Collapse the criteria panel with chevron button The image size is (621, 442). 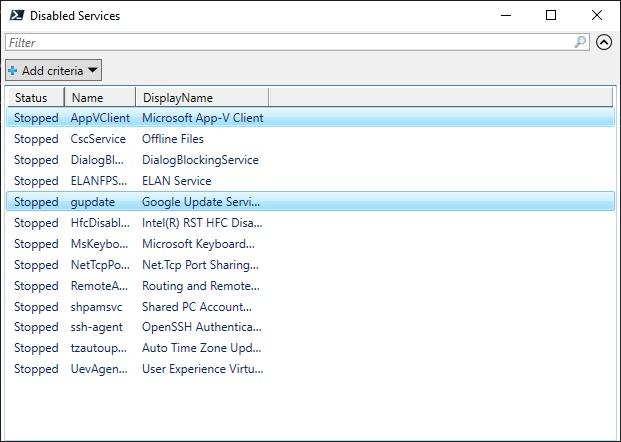tap(603, 42)
